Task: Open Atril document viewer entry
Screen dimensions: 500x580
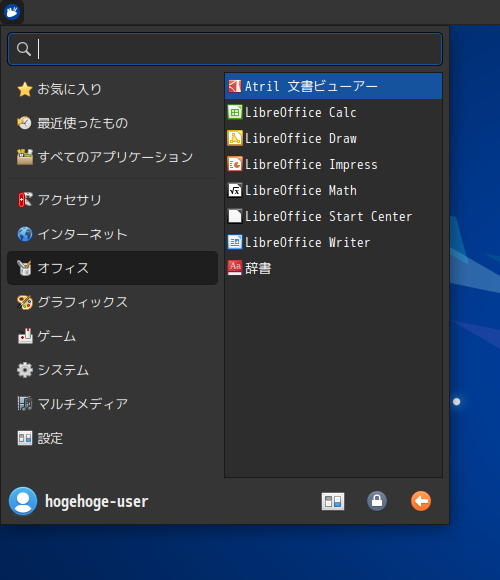Action: [333, 86]
